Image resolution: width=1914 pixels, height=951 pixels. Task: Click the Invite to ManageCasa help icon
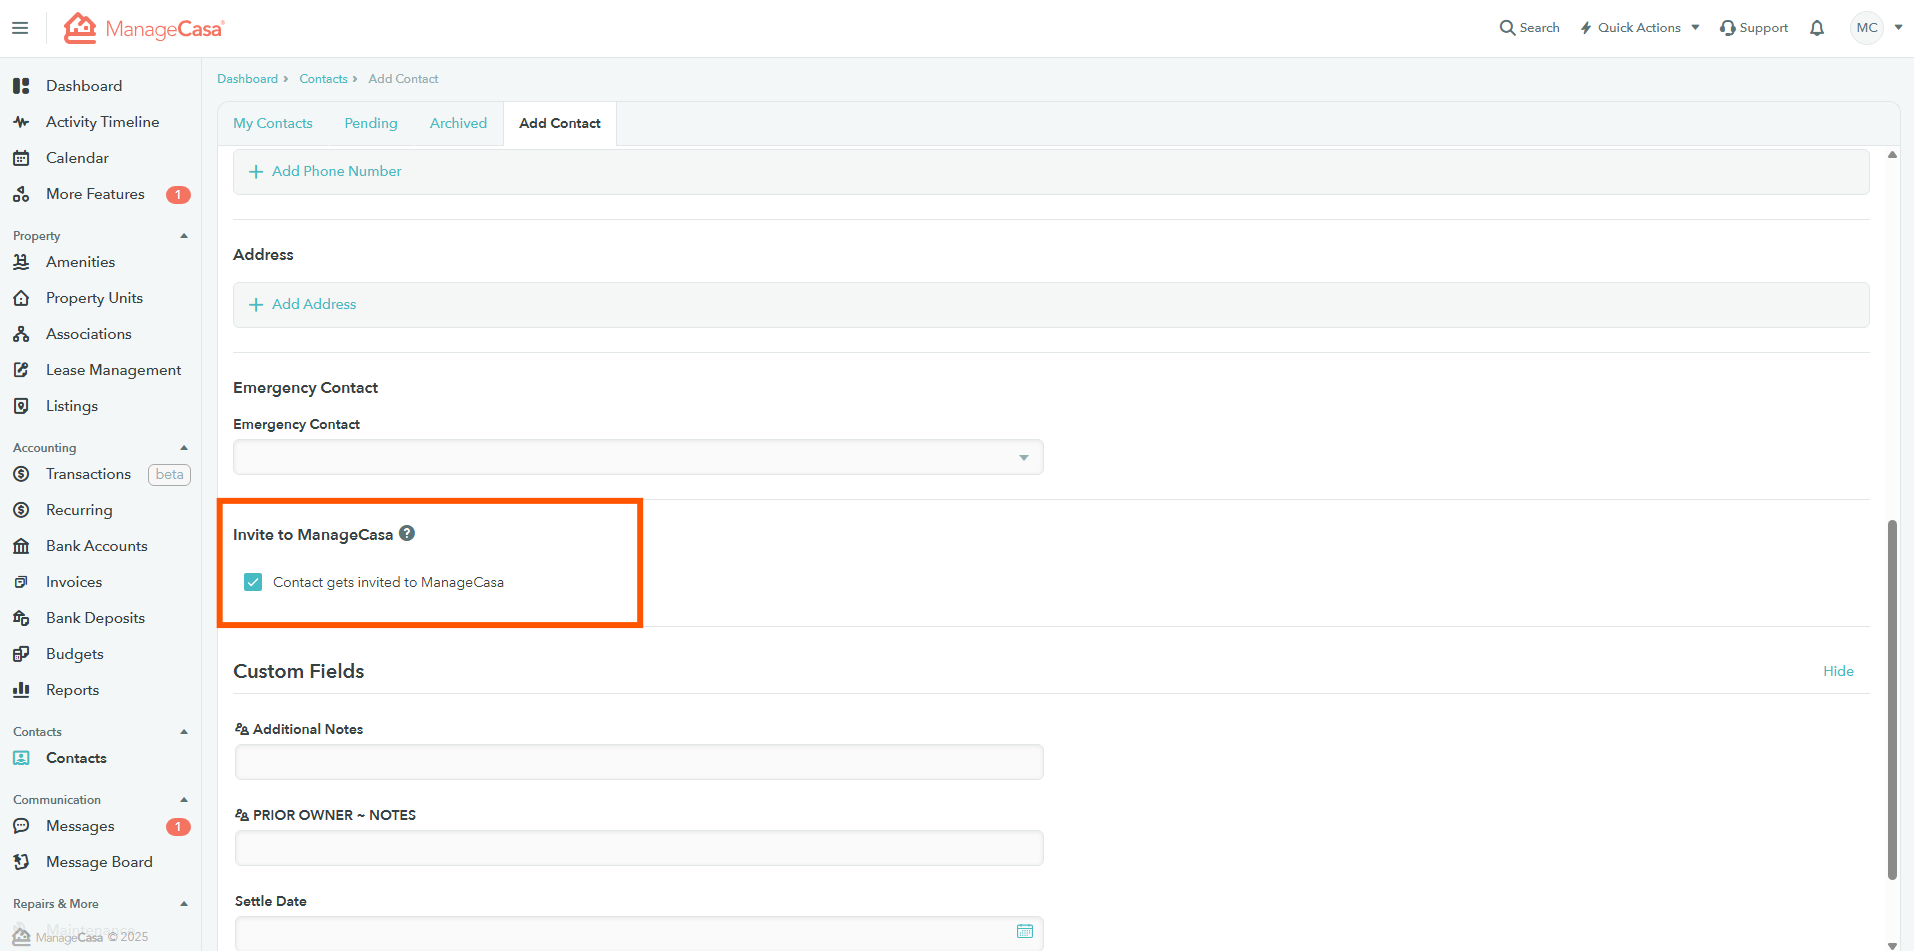[x=407, y=534]
